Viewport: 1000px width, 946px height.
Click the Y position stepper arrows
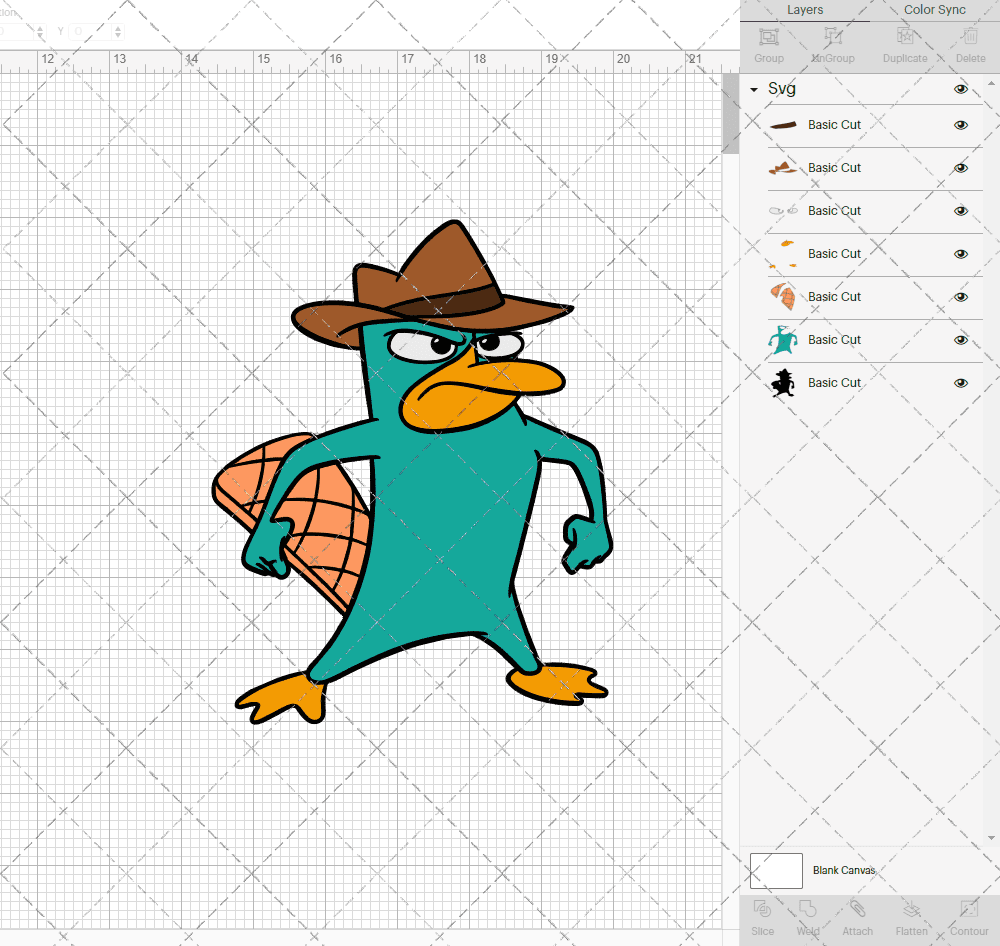pos(118,31)
